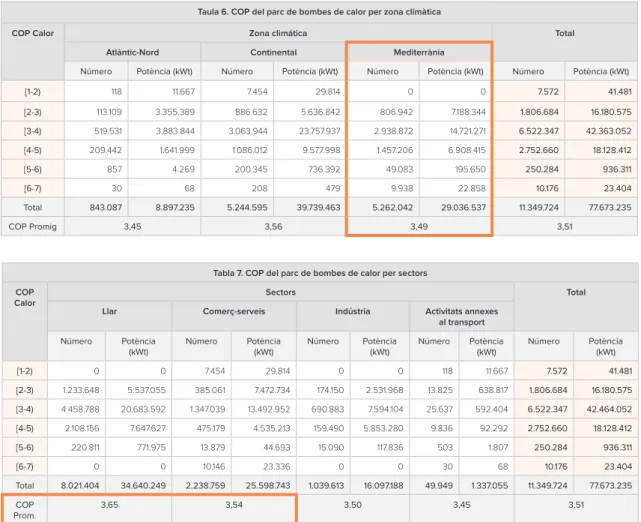Click total cell value 42.363.052
Viewport: 641px width, 522px height.
tap(609, 131)
